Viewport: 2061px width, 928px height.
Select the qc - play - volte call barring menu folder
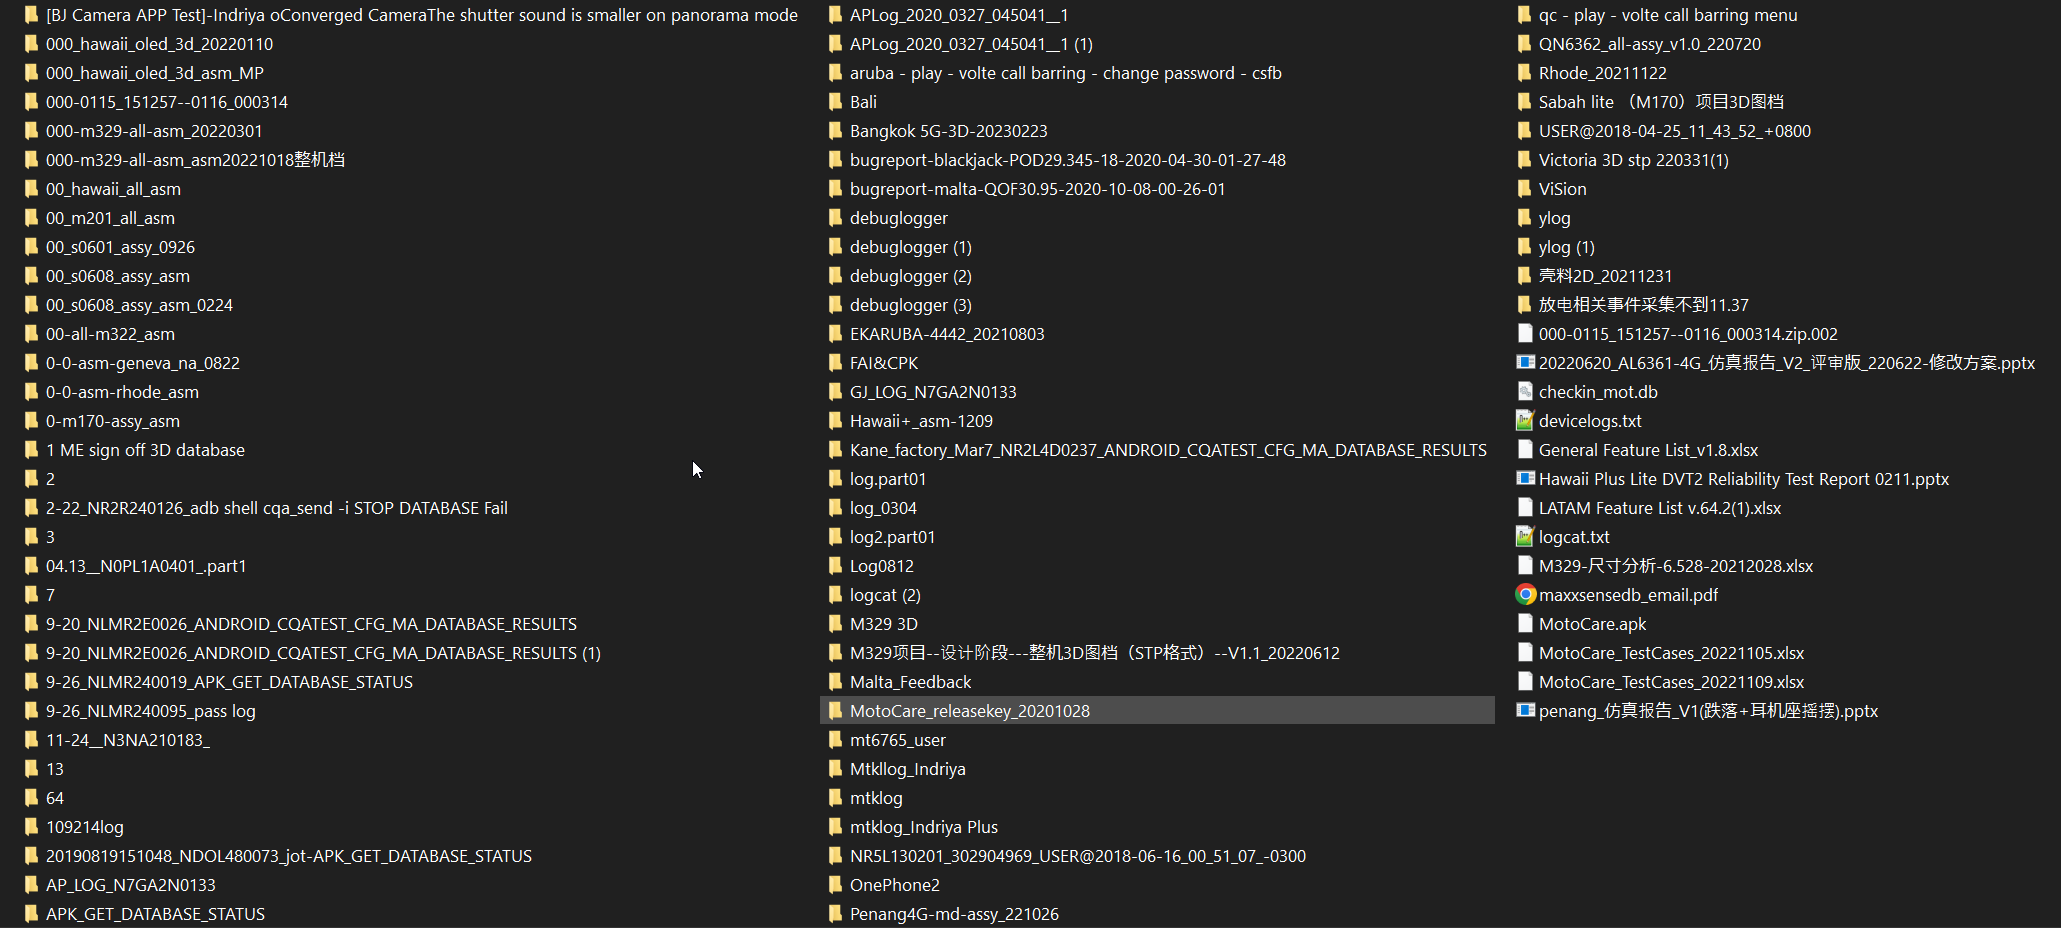(1668, 15)
